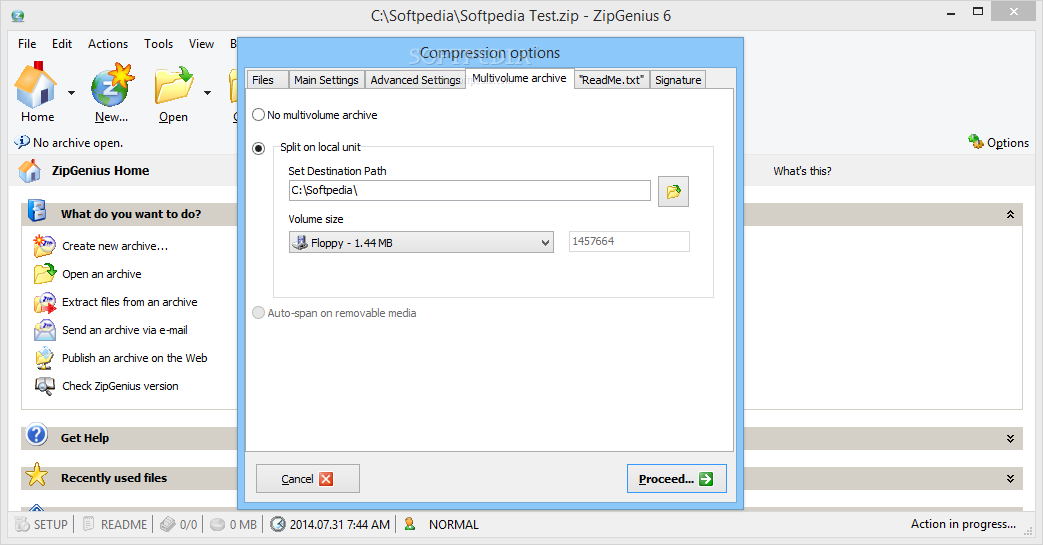Click Send an archive via e-mail icon

45,330
